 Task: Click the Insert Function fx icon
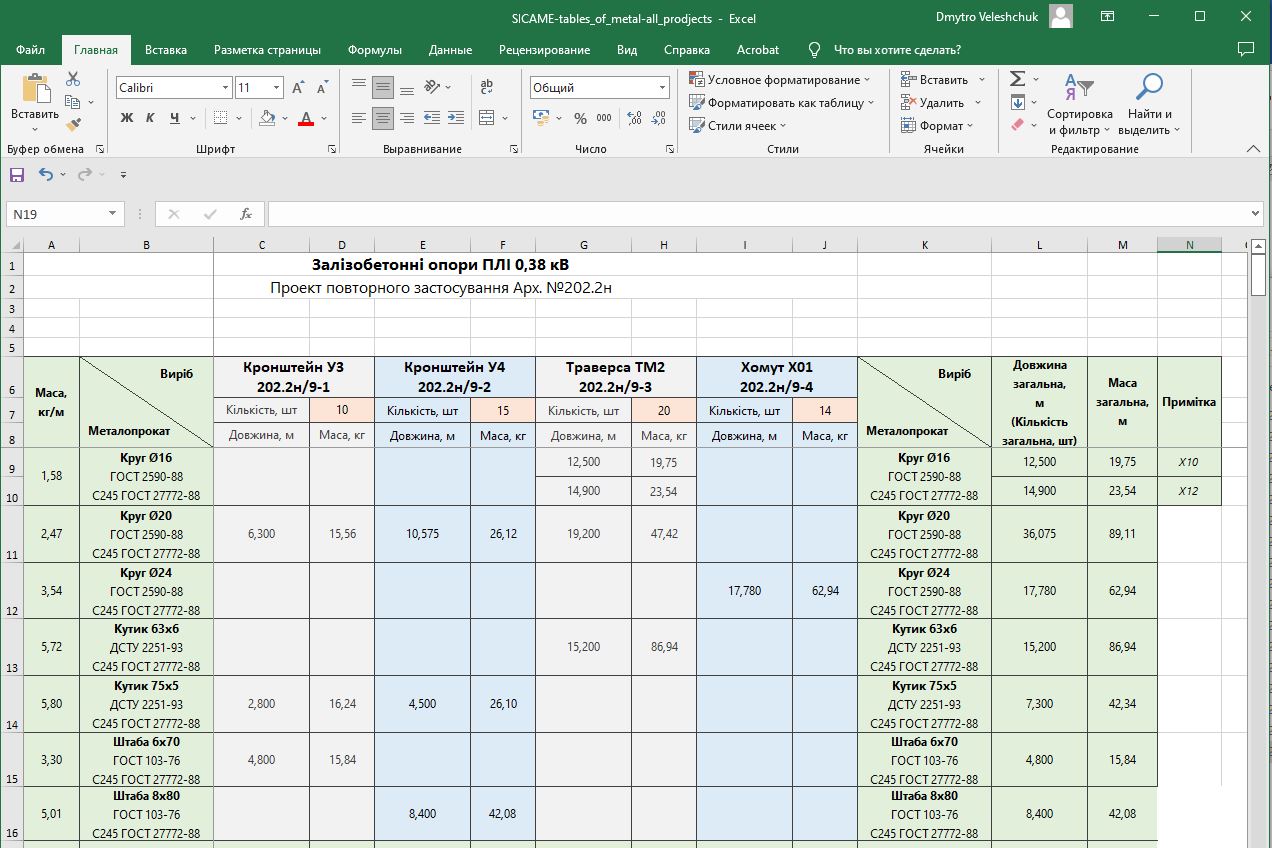(x=246, y=214)
